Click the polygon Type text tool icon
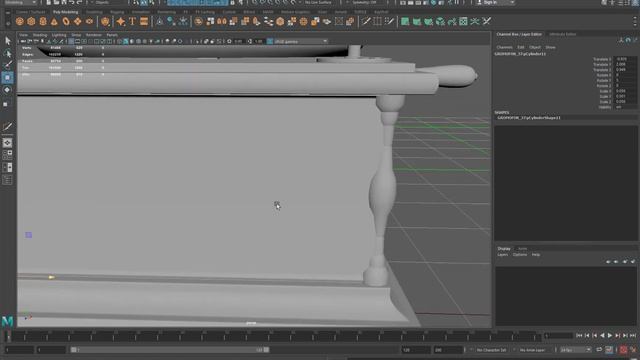Image resolution: width=640 pixels, height=360 pixels. (x=132, y=22)
